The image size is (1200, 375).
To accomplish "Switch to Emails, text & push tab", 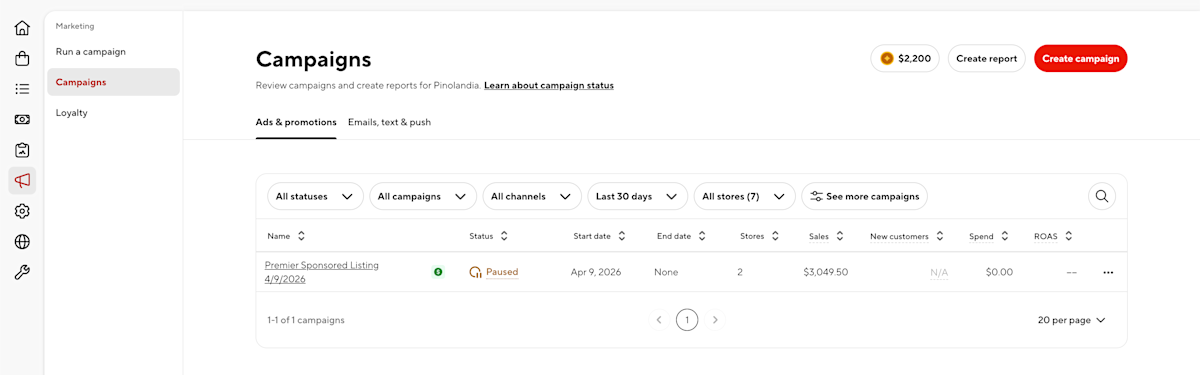I will [389, 122].
